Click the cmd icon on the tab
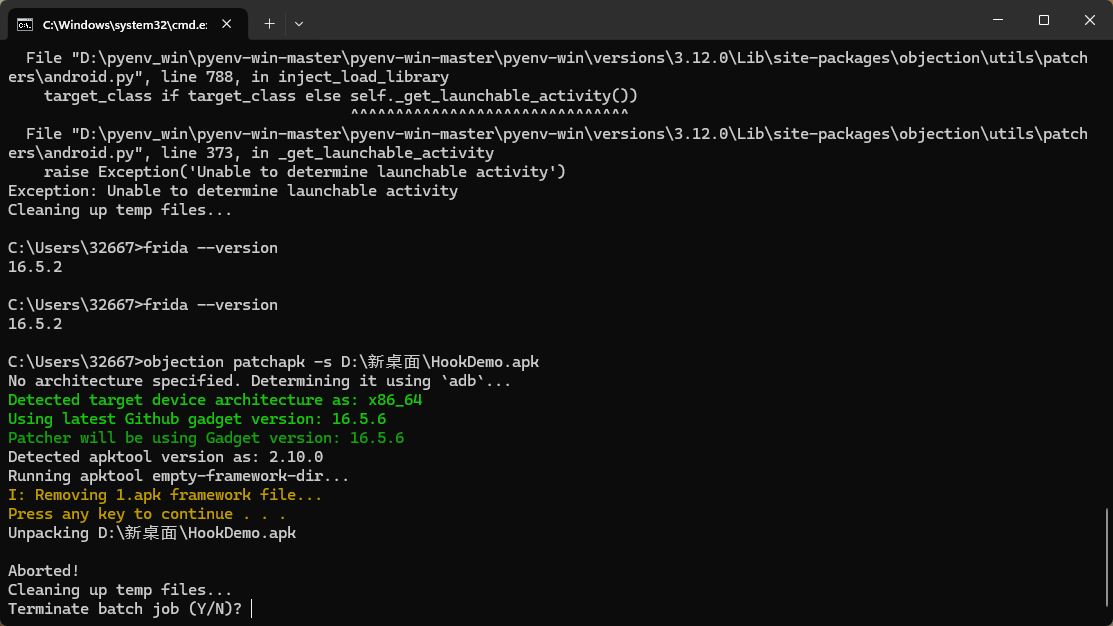 (x=26, y=22)
